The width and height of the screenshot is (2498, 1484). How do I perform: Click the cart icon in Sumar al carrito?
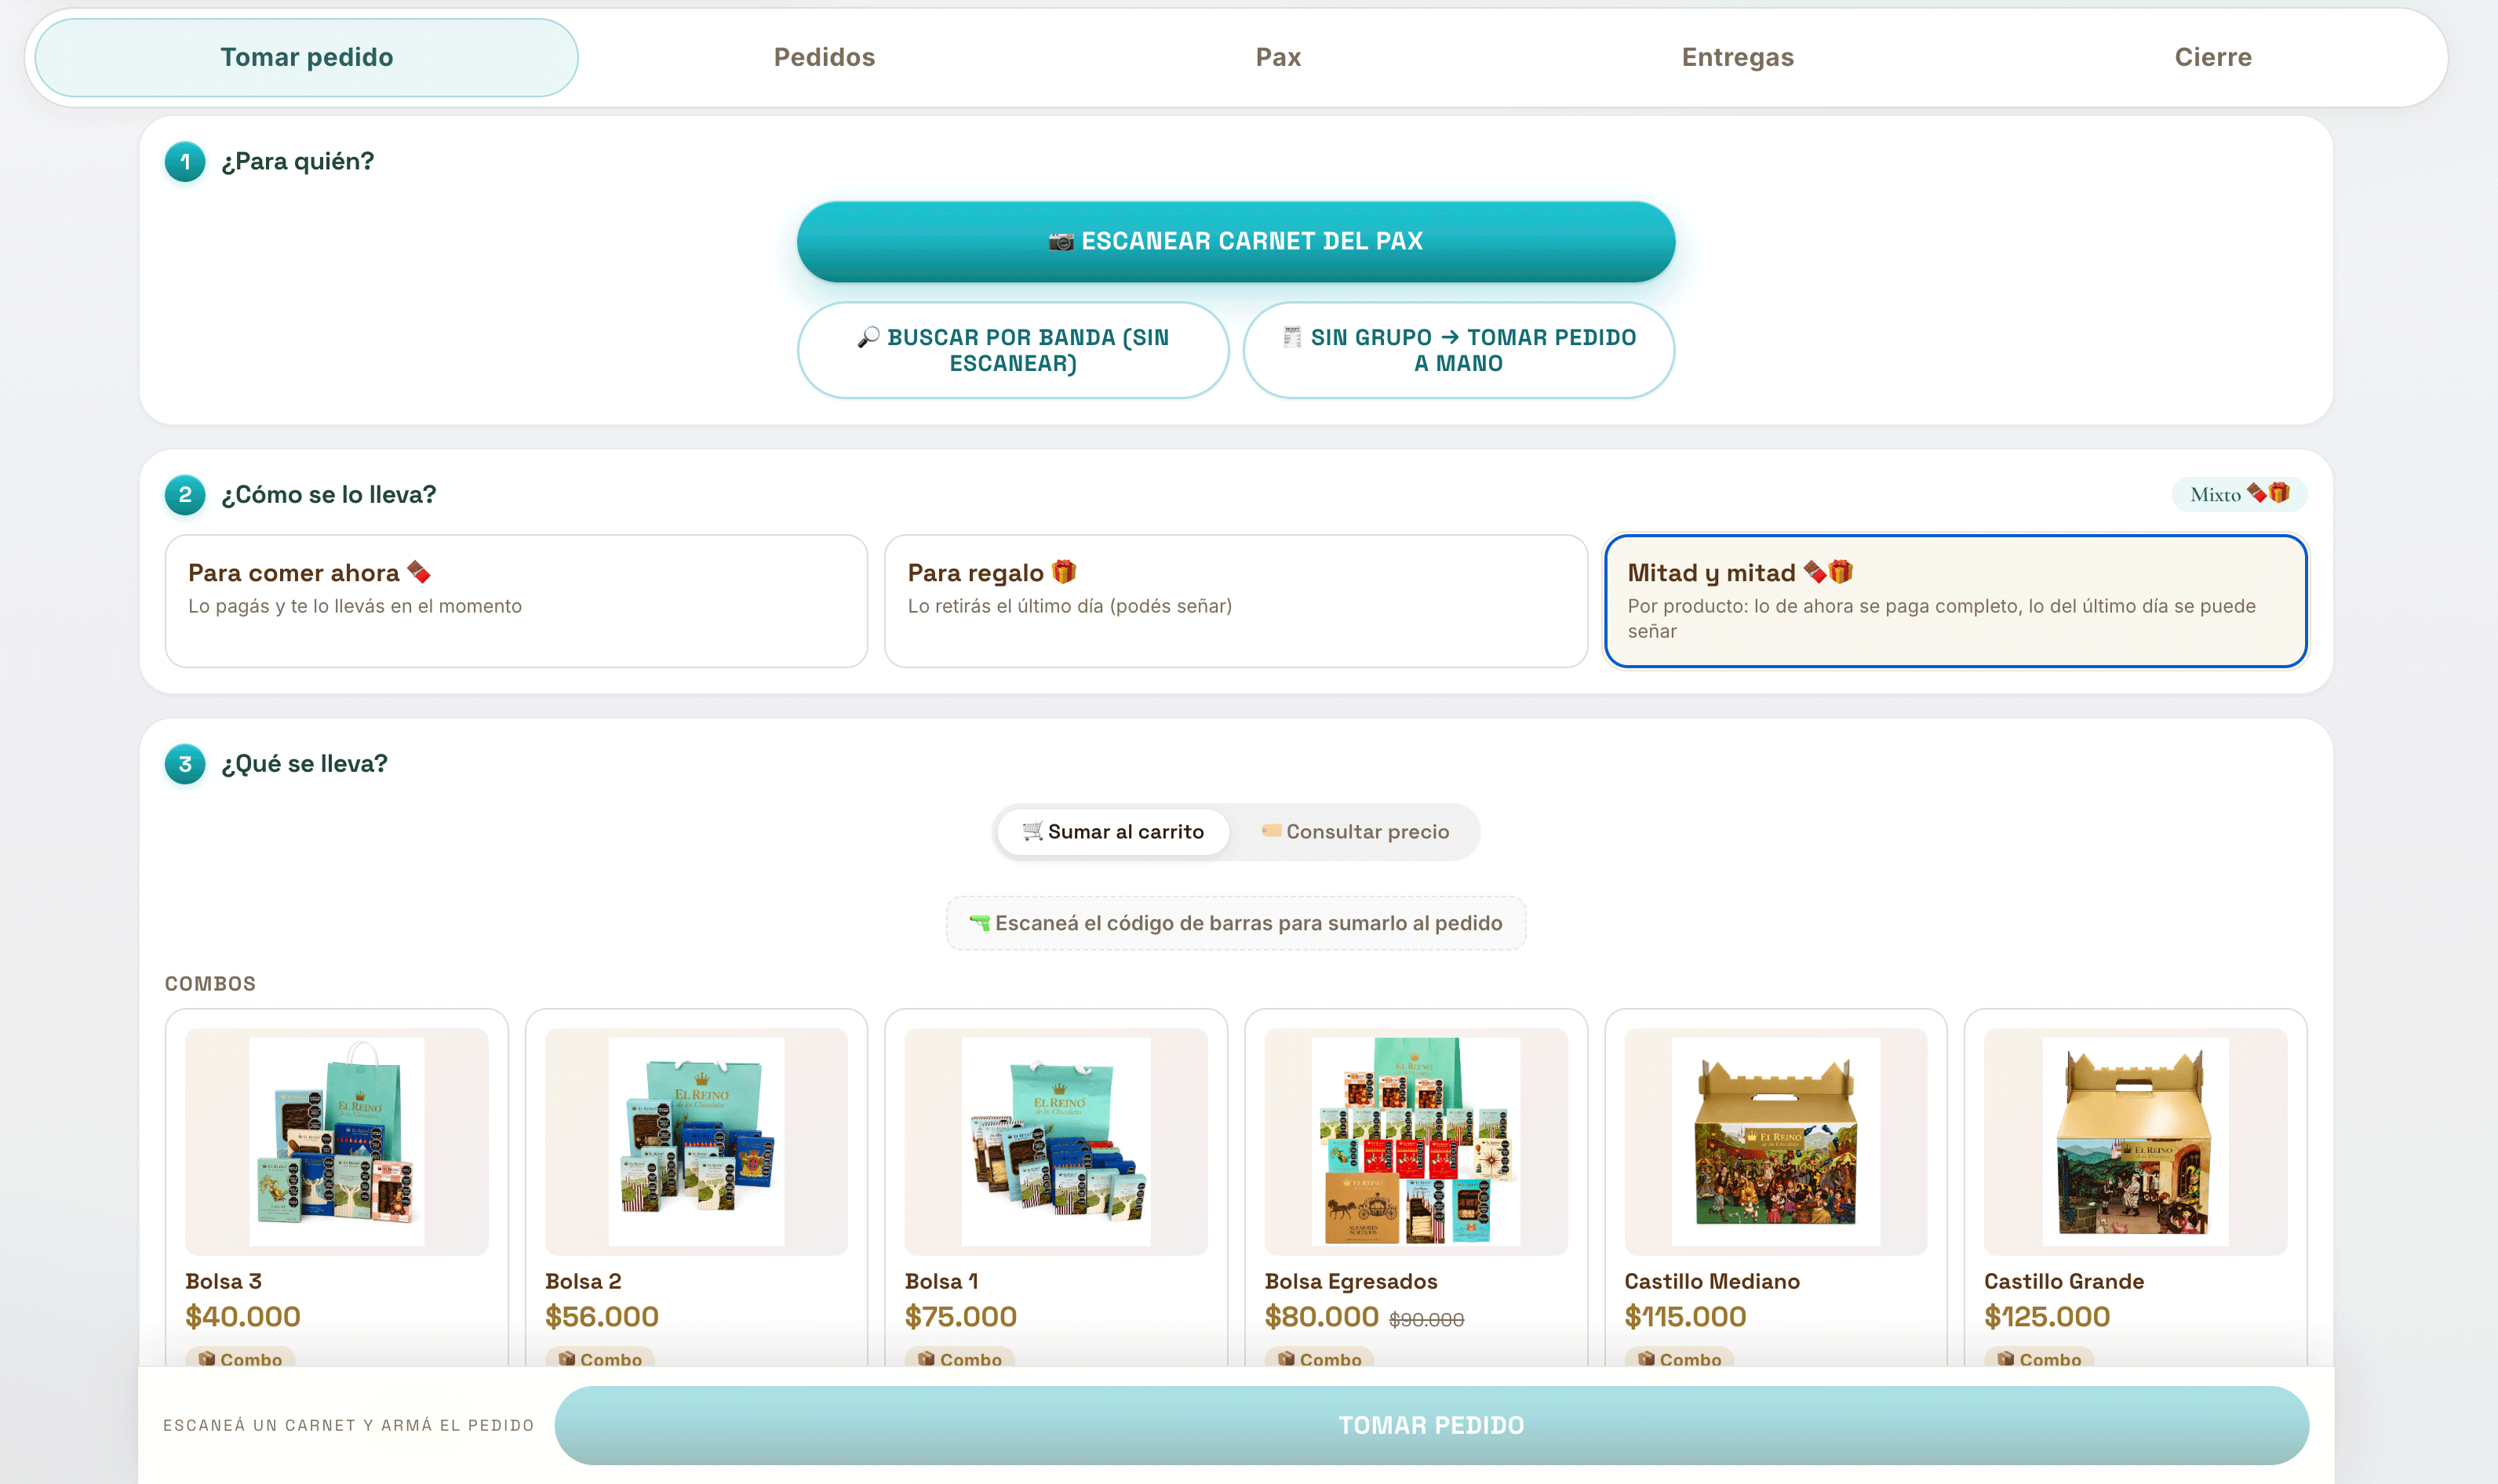click(1032, 830)
